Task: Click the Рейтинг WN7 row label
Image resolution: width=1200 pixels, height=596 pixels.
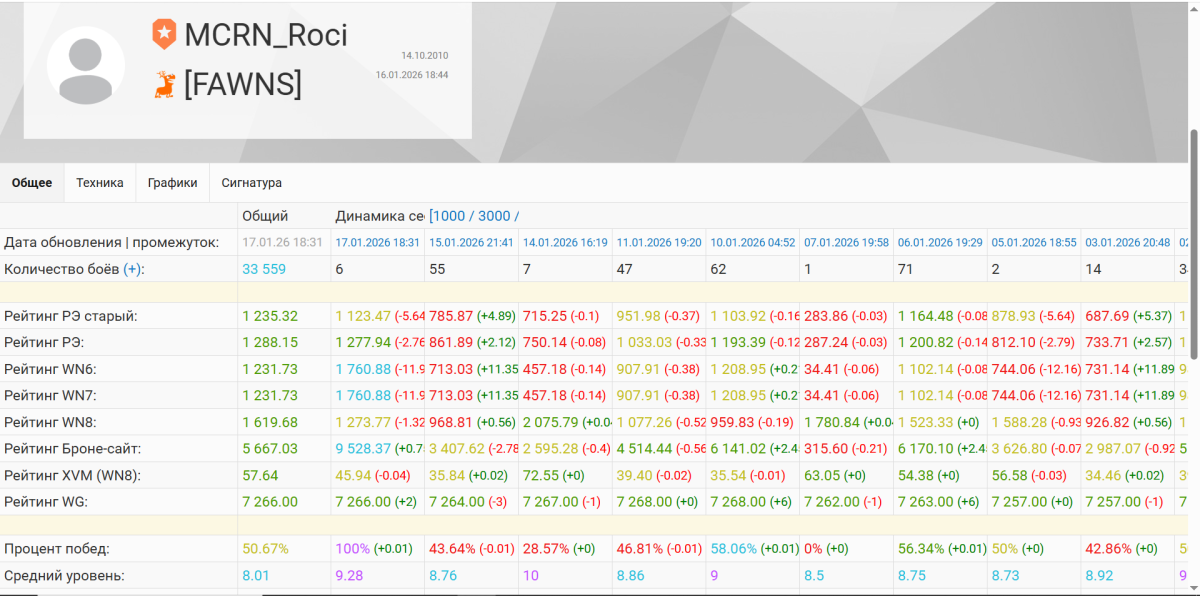Action: (51, 396)
